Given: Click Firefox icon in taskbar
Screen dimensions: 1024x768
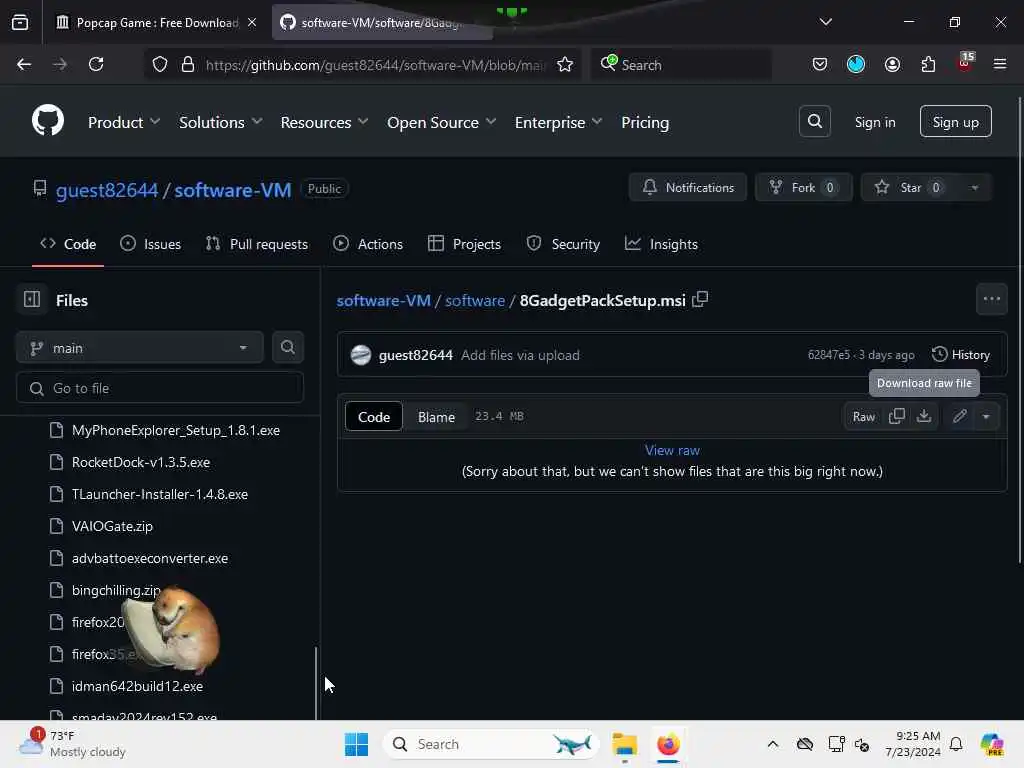Looking at the screenshot, I should point(668,744).
